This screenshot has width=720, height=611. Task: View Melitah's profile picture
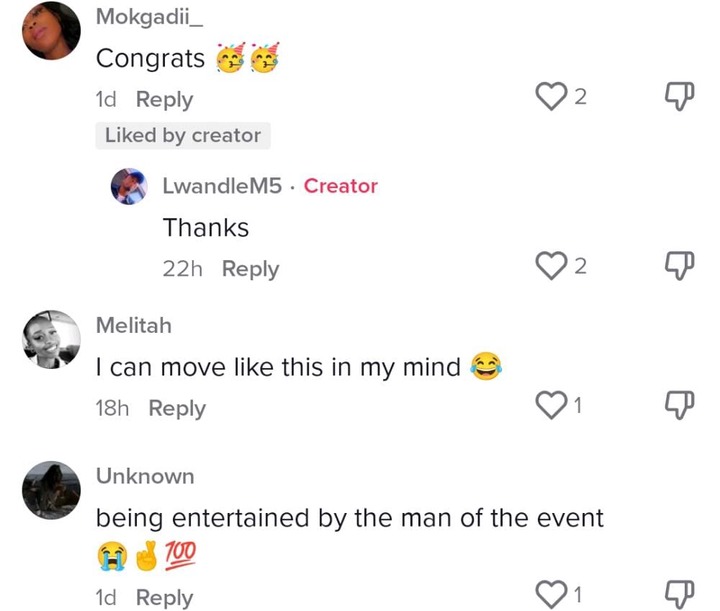coord(50,340)
